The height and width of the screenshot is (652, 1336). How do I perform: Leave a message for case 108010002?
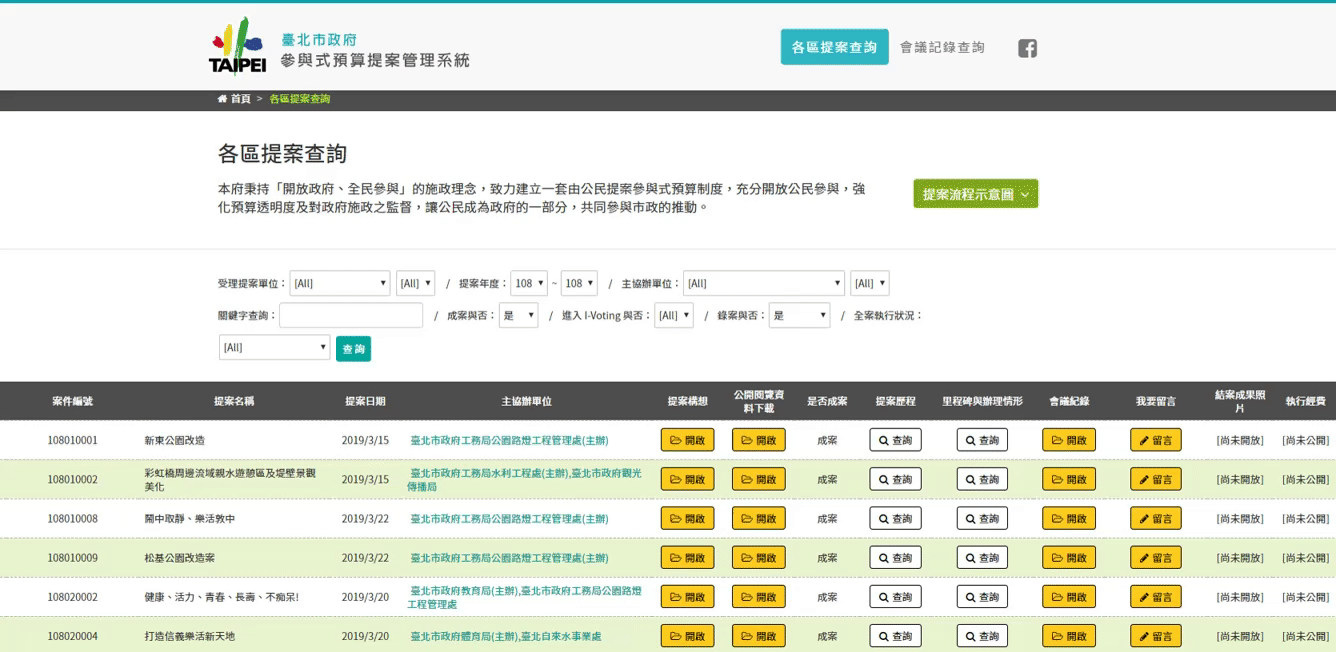[1156, 479]
